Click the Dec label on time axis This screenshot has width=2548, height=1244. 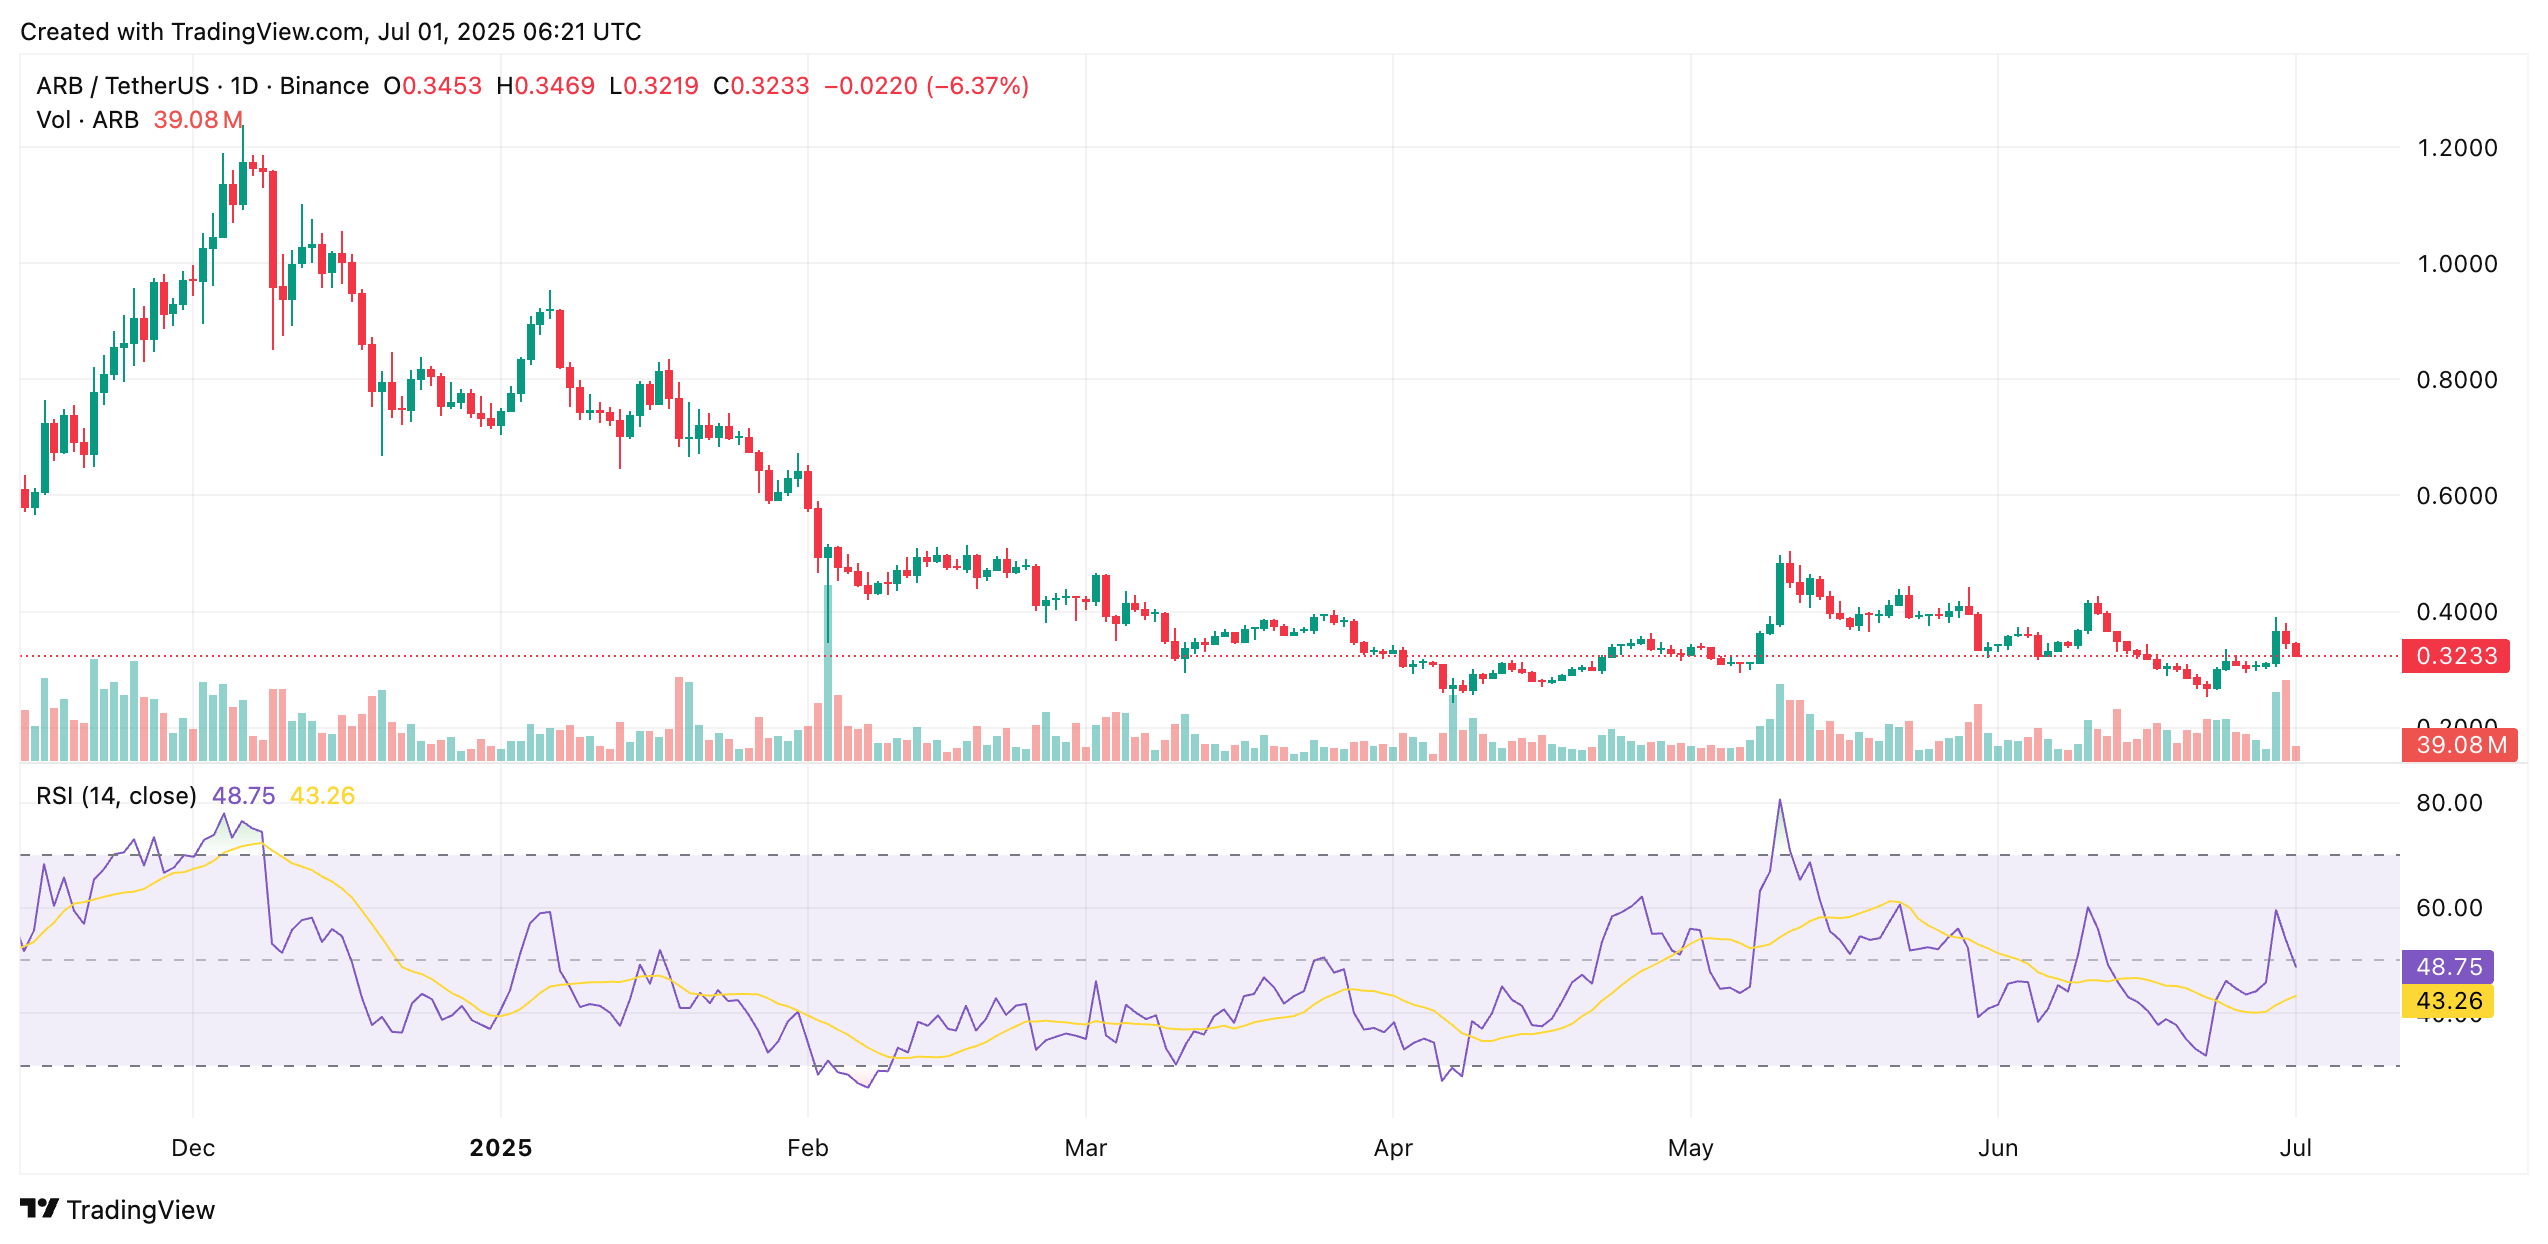(193, 1148)
